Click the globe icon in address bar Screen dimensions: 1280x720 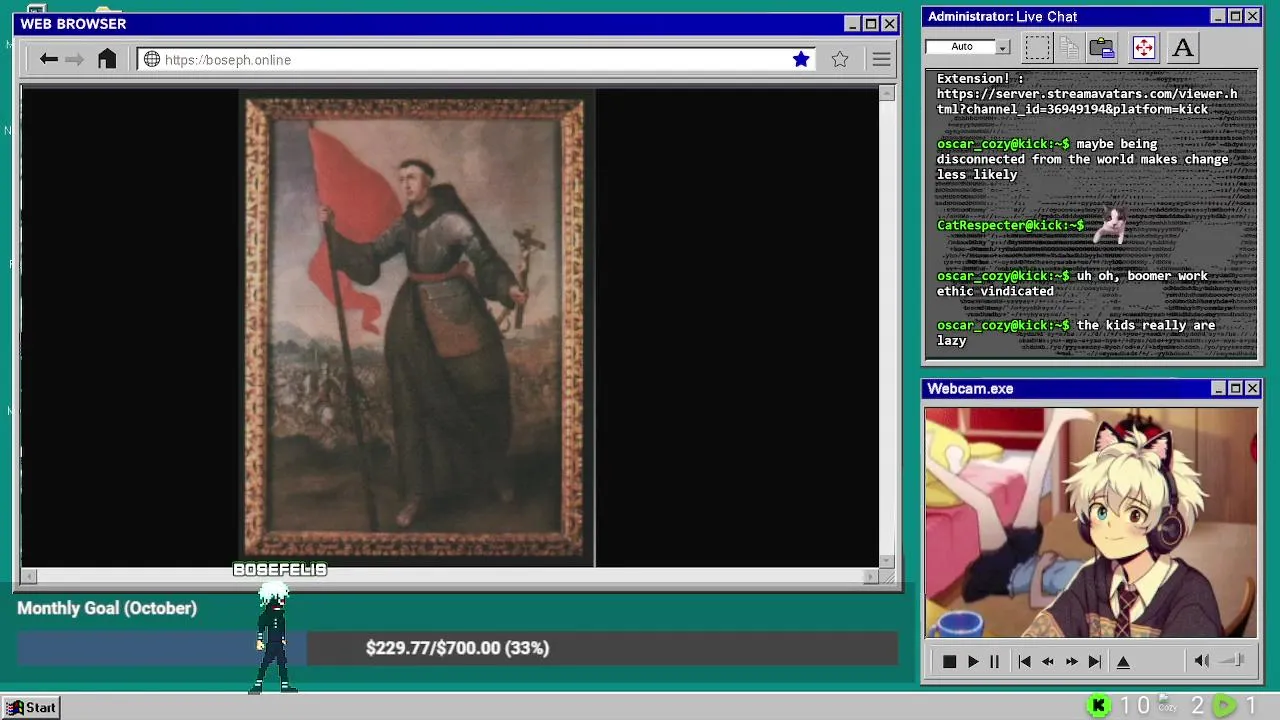coord(152,60)
